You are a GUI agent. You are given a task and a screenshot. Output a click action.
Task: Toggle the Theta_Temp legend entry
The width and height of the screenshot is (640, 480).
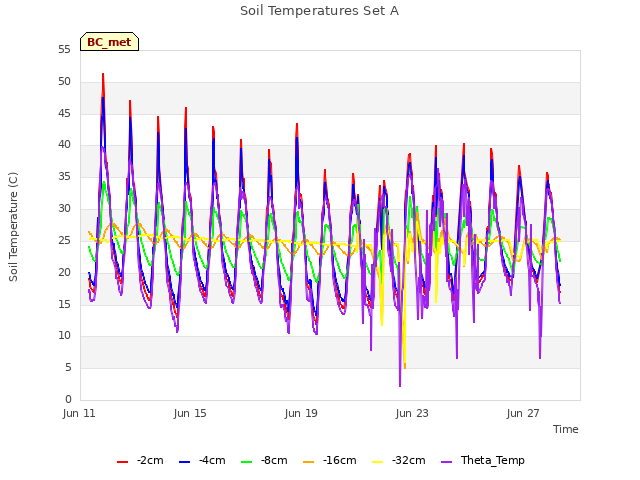click(x=483, y=460)
